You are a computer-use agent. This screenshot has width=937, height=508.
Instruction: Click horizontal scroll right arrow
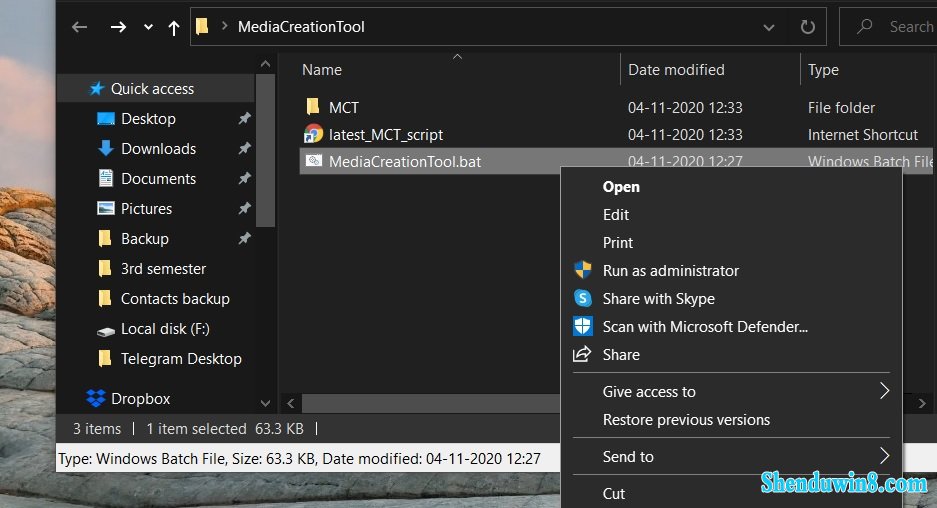pos(922,403)
